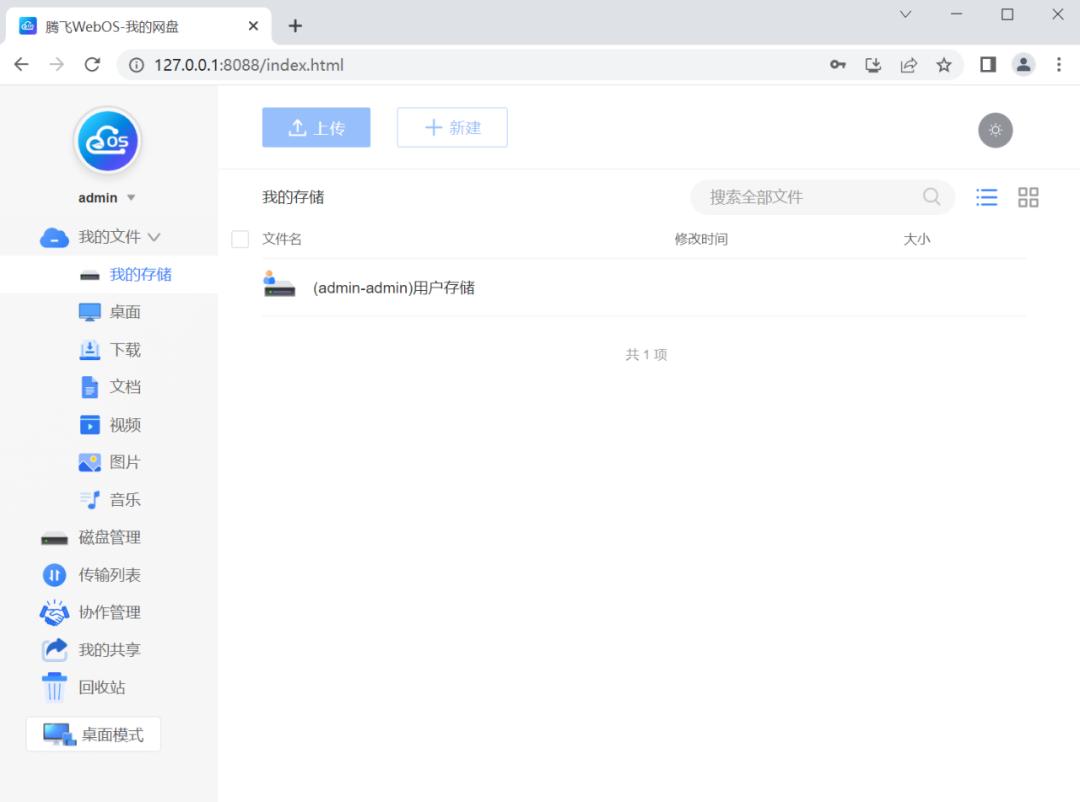Image resolution: width=1080 pixels, height=802 pixels.
Task: Open the Chrome browser menu
Action: [1059, 63]
